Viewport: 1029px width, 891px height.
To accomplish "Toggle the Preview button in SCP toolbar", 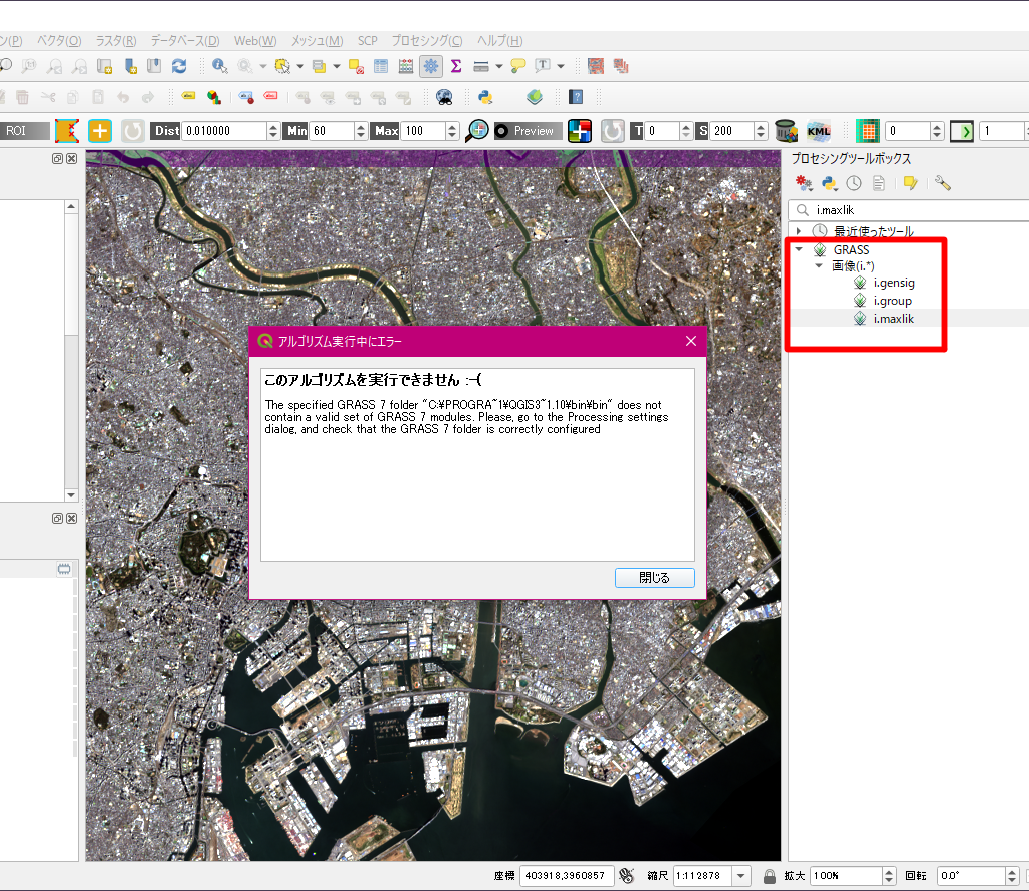I will pyautogui.click(x=527, y=130).
